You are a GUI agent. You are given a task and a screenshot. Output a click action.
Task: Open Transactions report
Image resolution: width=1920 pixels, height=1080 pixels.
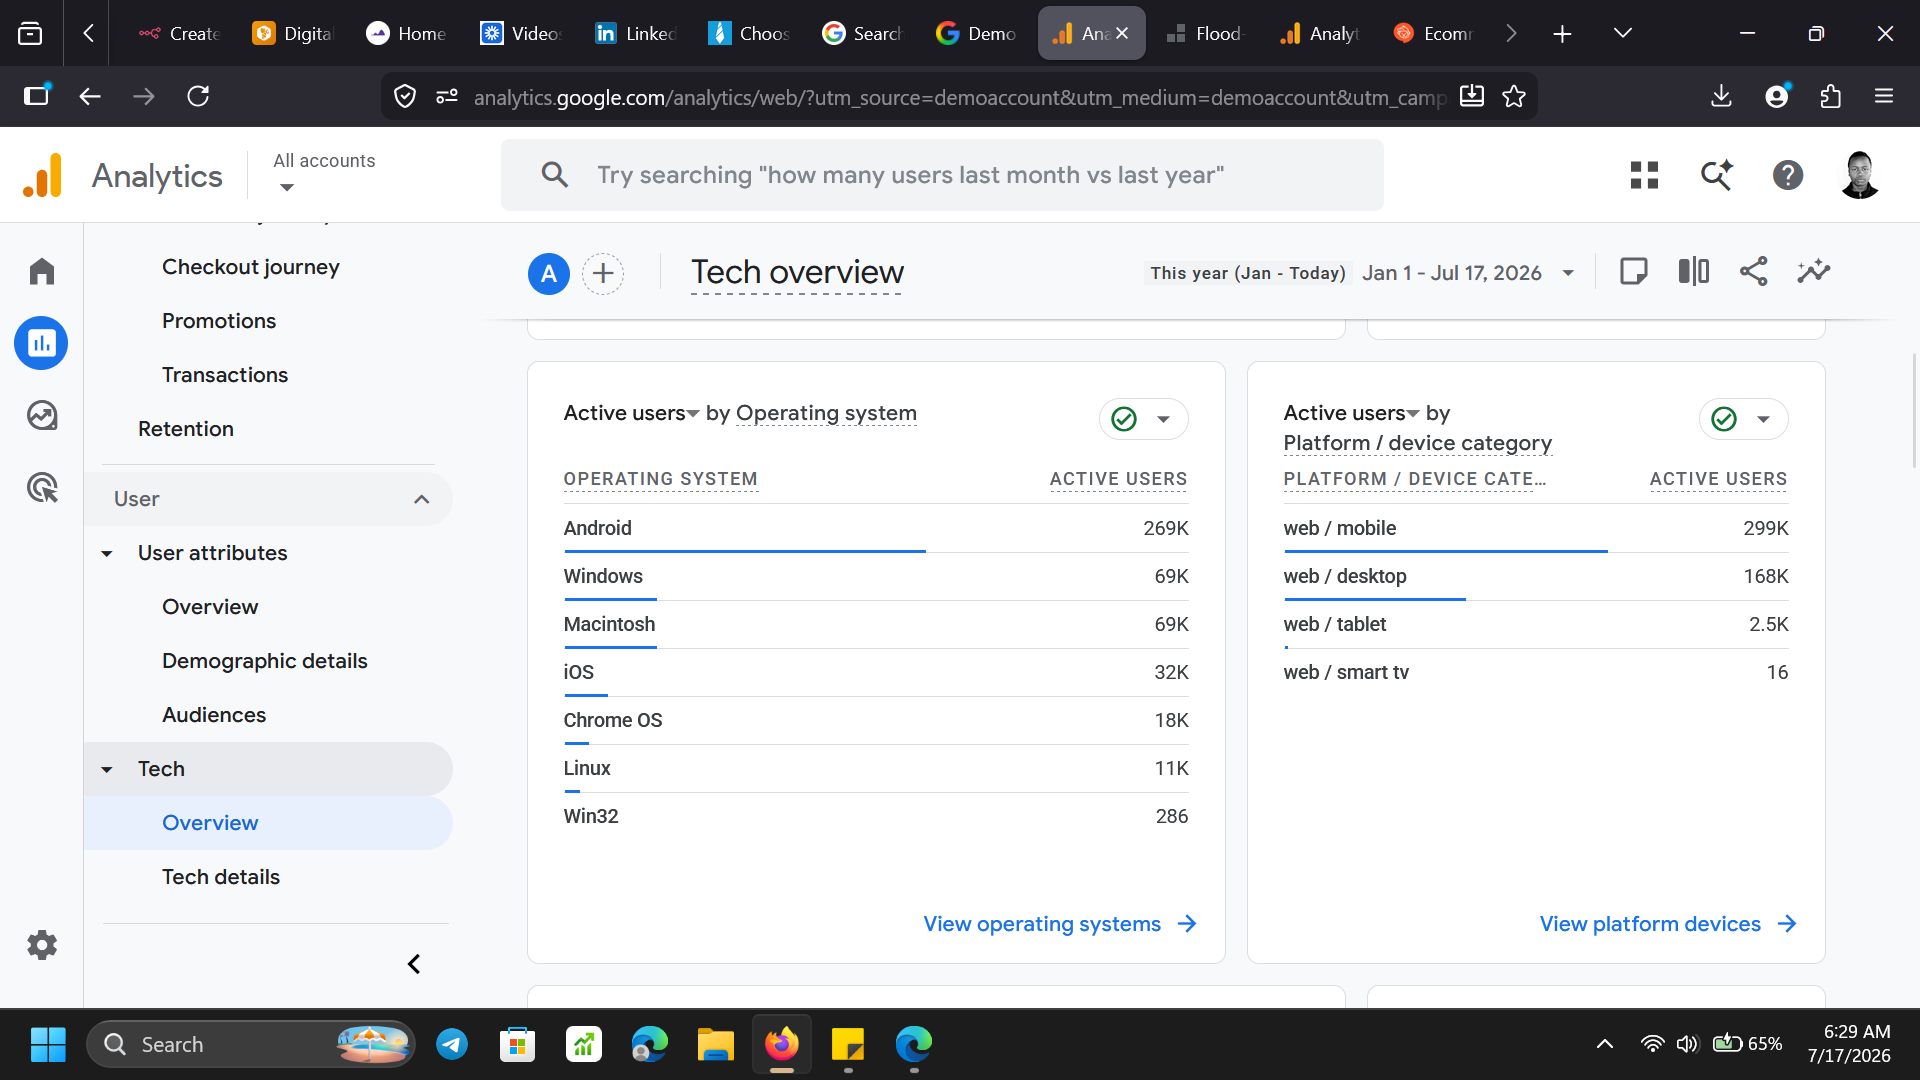tap(225, 375)
